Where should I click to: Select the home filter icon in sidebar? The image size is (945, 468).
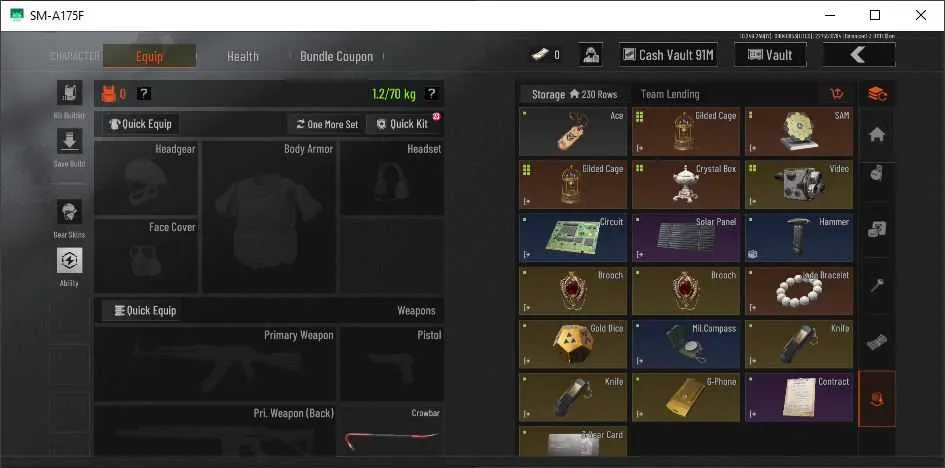[x=877, y=135]
